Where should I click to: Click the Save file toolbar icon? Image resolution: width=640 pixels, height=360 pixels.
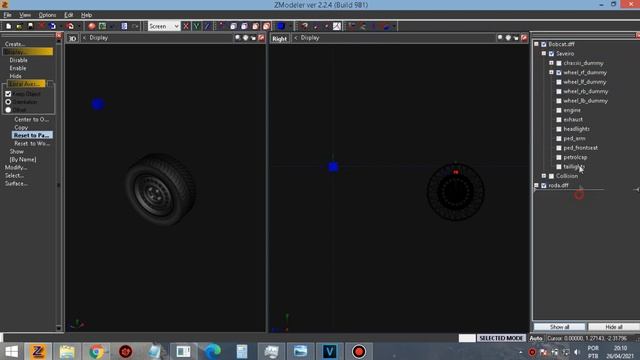pos(30,26)
